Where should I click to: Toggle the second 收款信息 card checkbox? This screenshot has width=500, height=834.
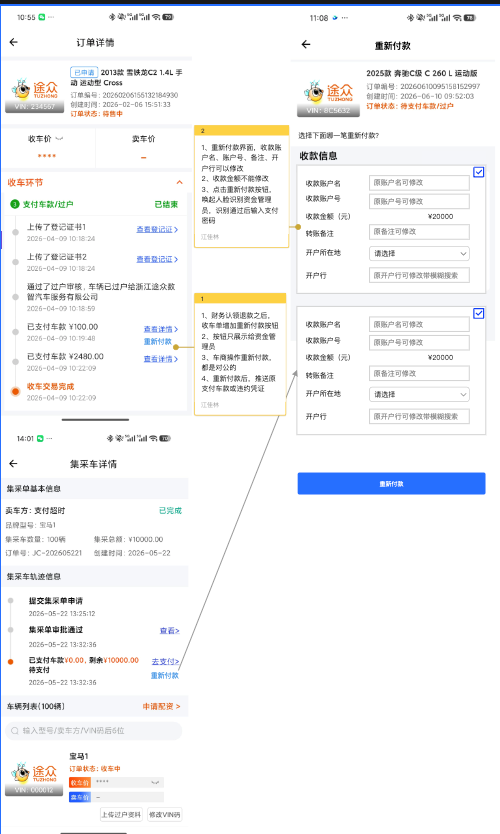(479, 313)
